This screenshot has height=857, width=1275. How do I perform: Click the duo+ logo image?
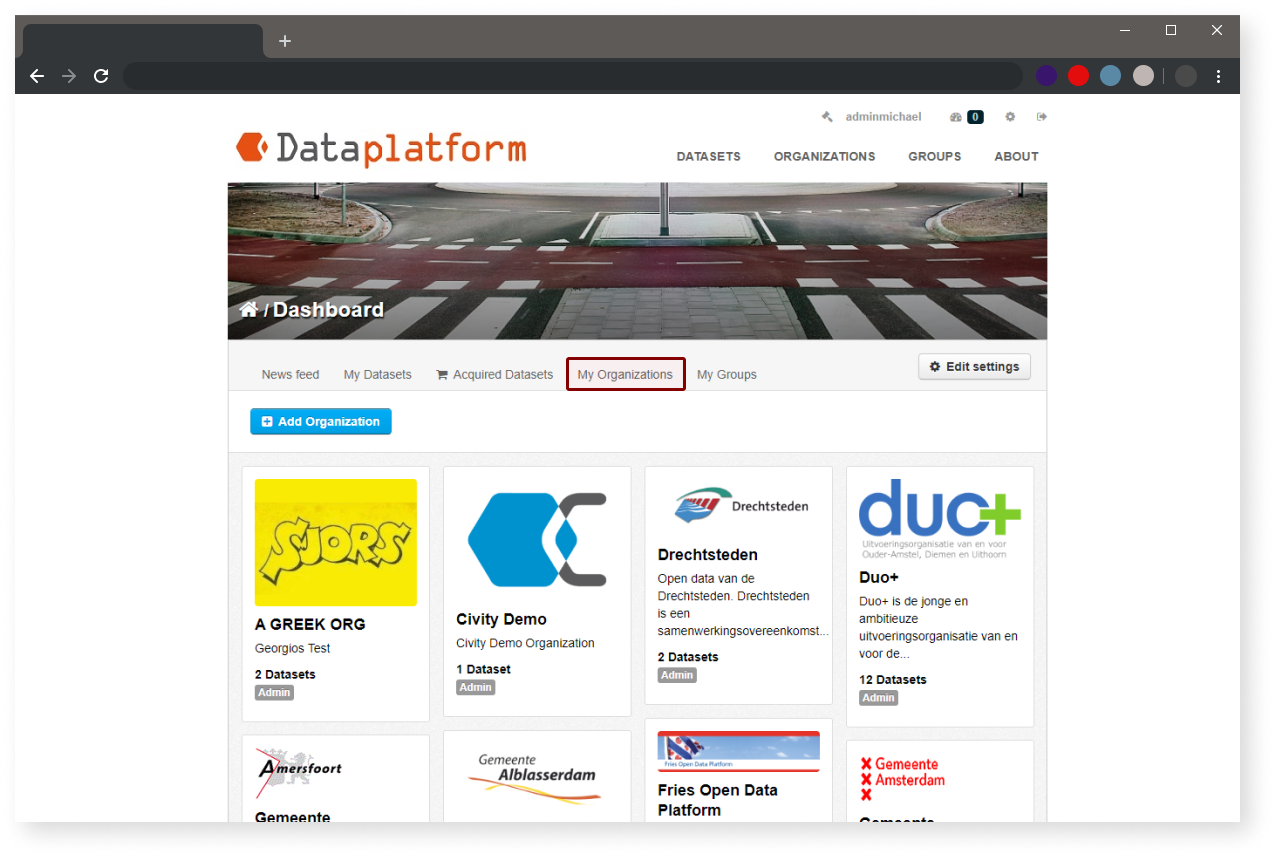940,519
